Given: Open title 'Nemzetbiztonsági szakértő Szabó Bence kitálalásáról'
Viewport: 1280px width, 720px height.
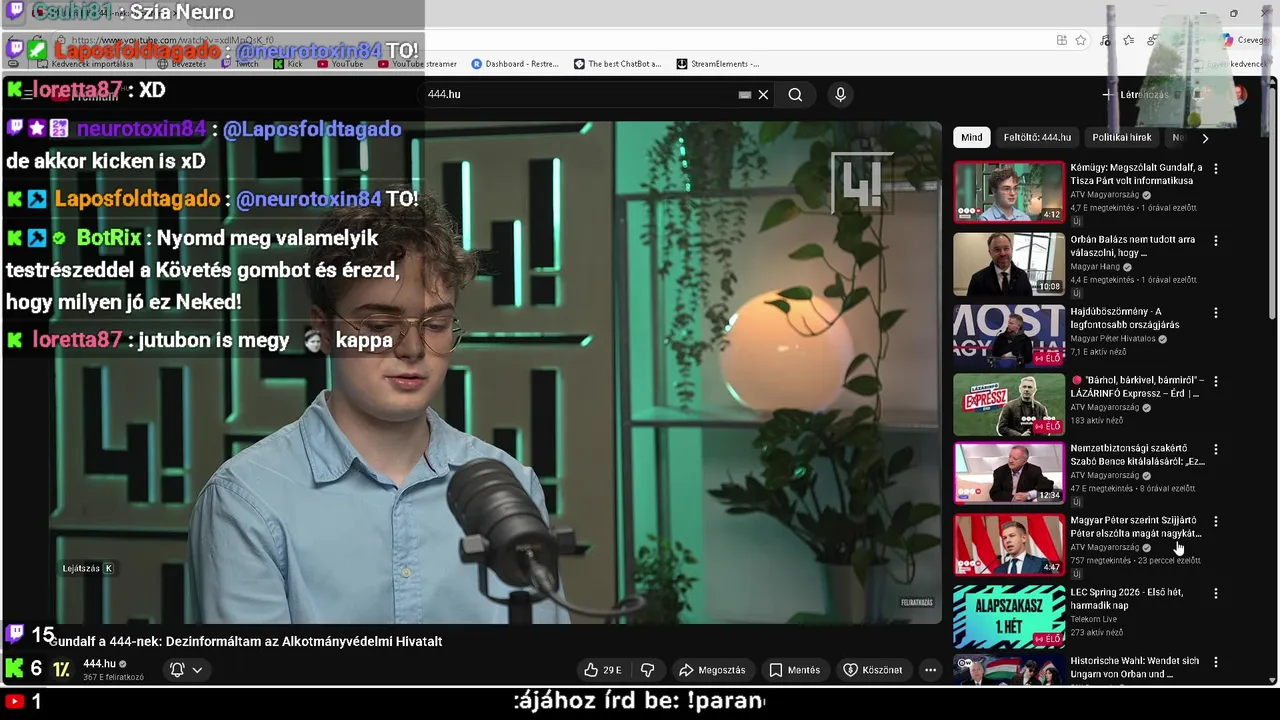Looking at the screenshot, I should click(1137, 455).
